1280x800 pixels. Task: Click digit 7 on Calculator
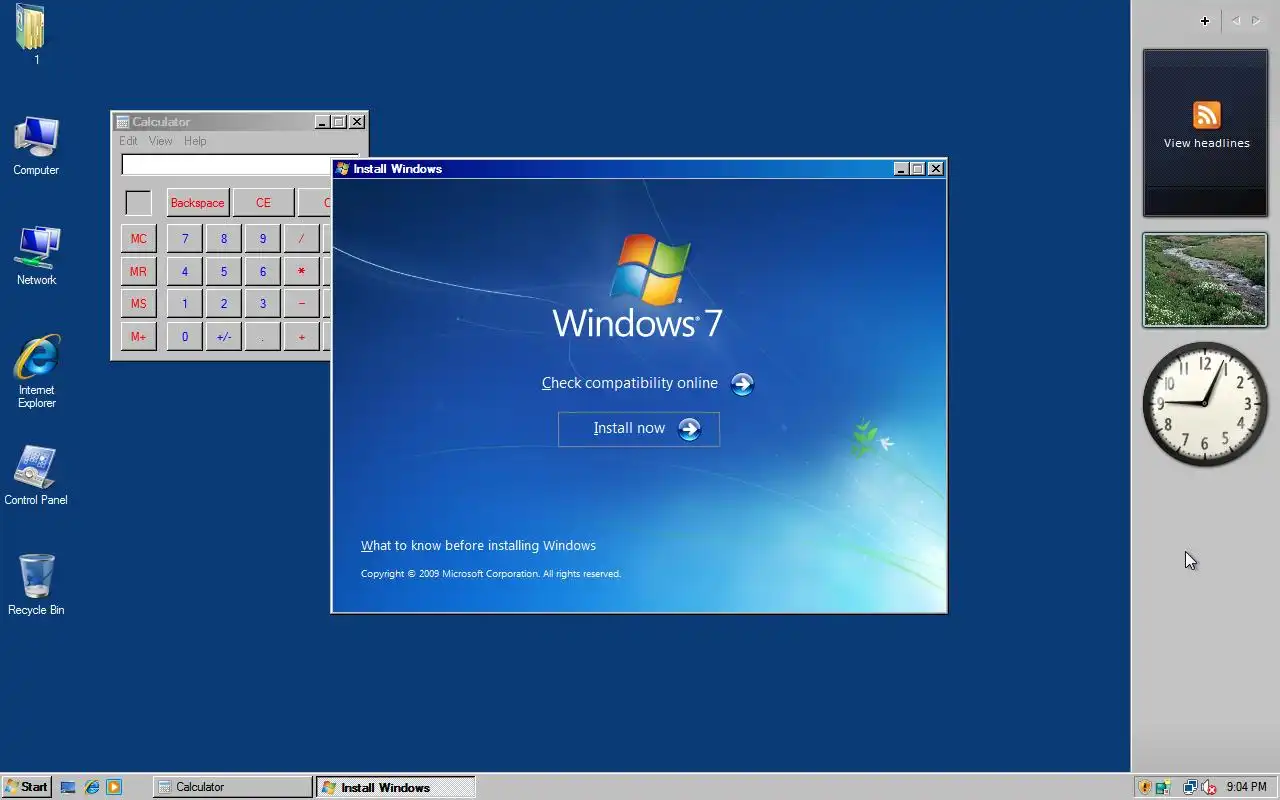pos(184,239)
